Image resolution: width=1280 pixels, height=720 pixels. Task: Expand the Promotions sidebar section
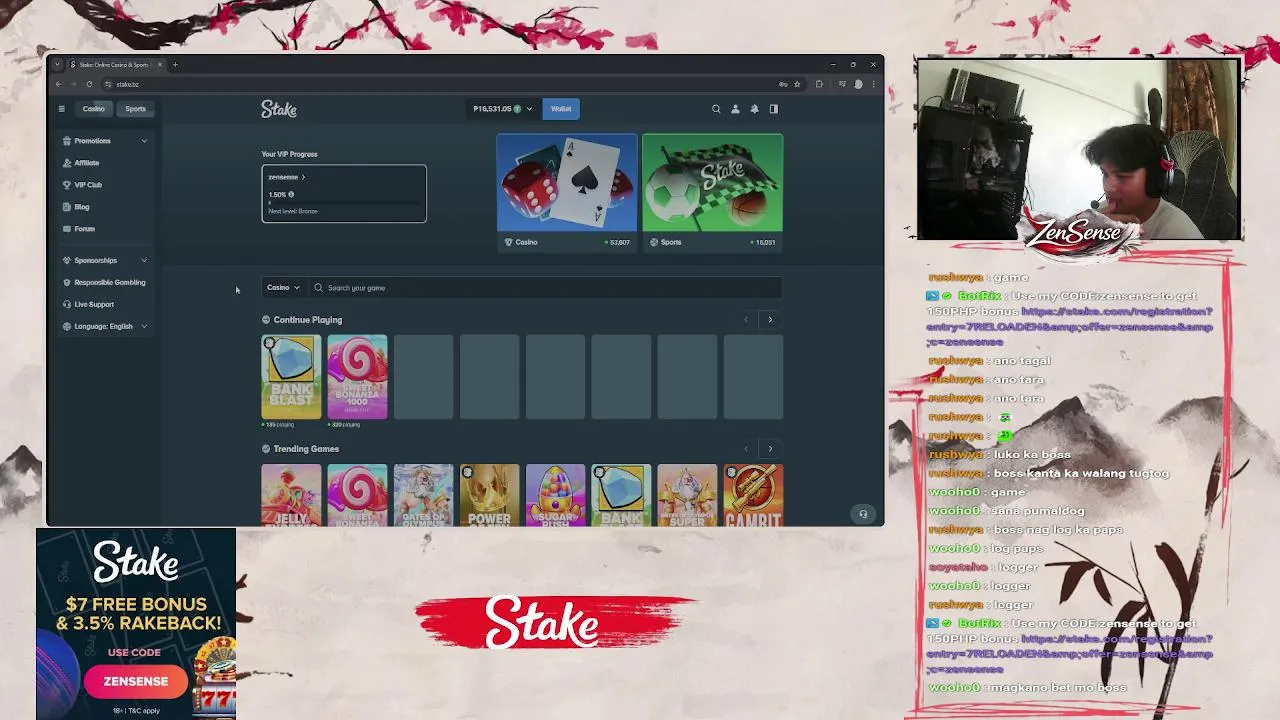pyautogui.click(x=144, y=141)
